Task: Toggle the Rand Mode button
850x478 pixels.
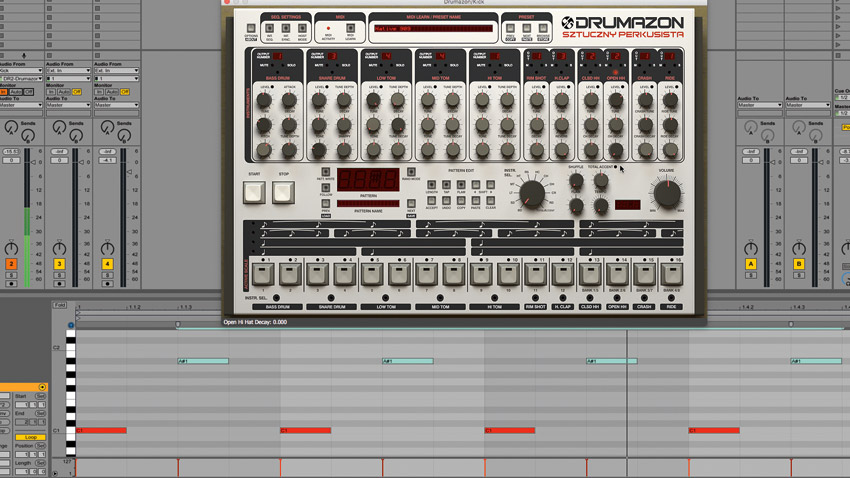Action: 411,172
